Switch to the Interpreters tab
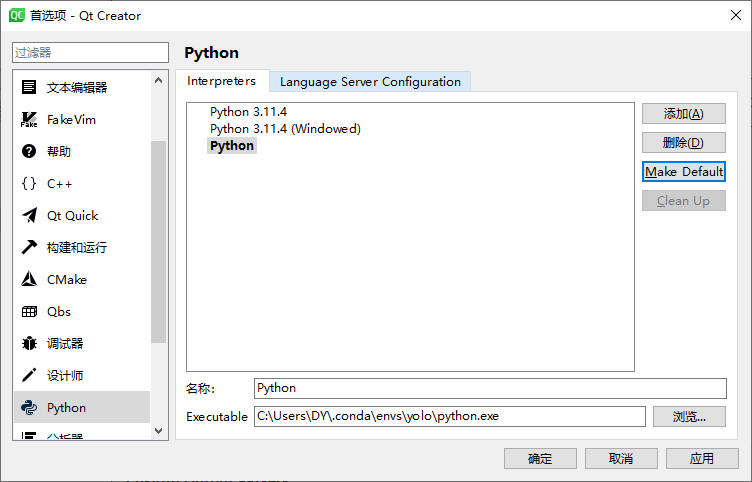 click(222, 81)
